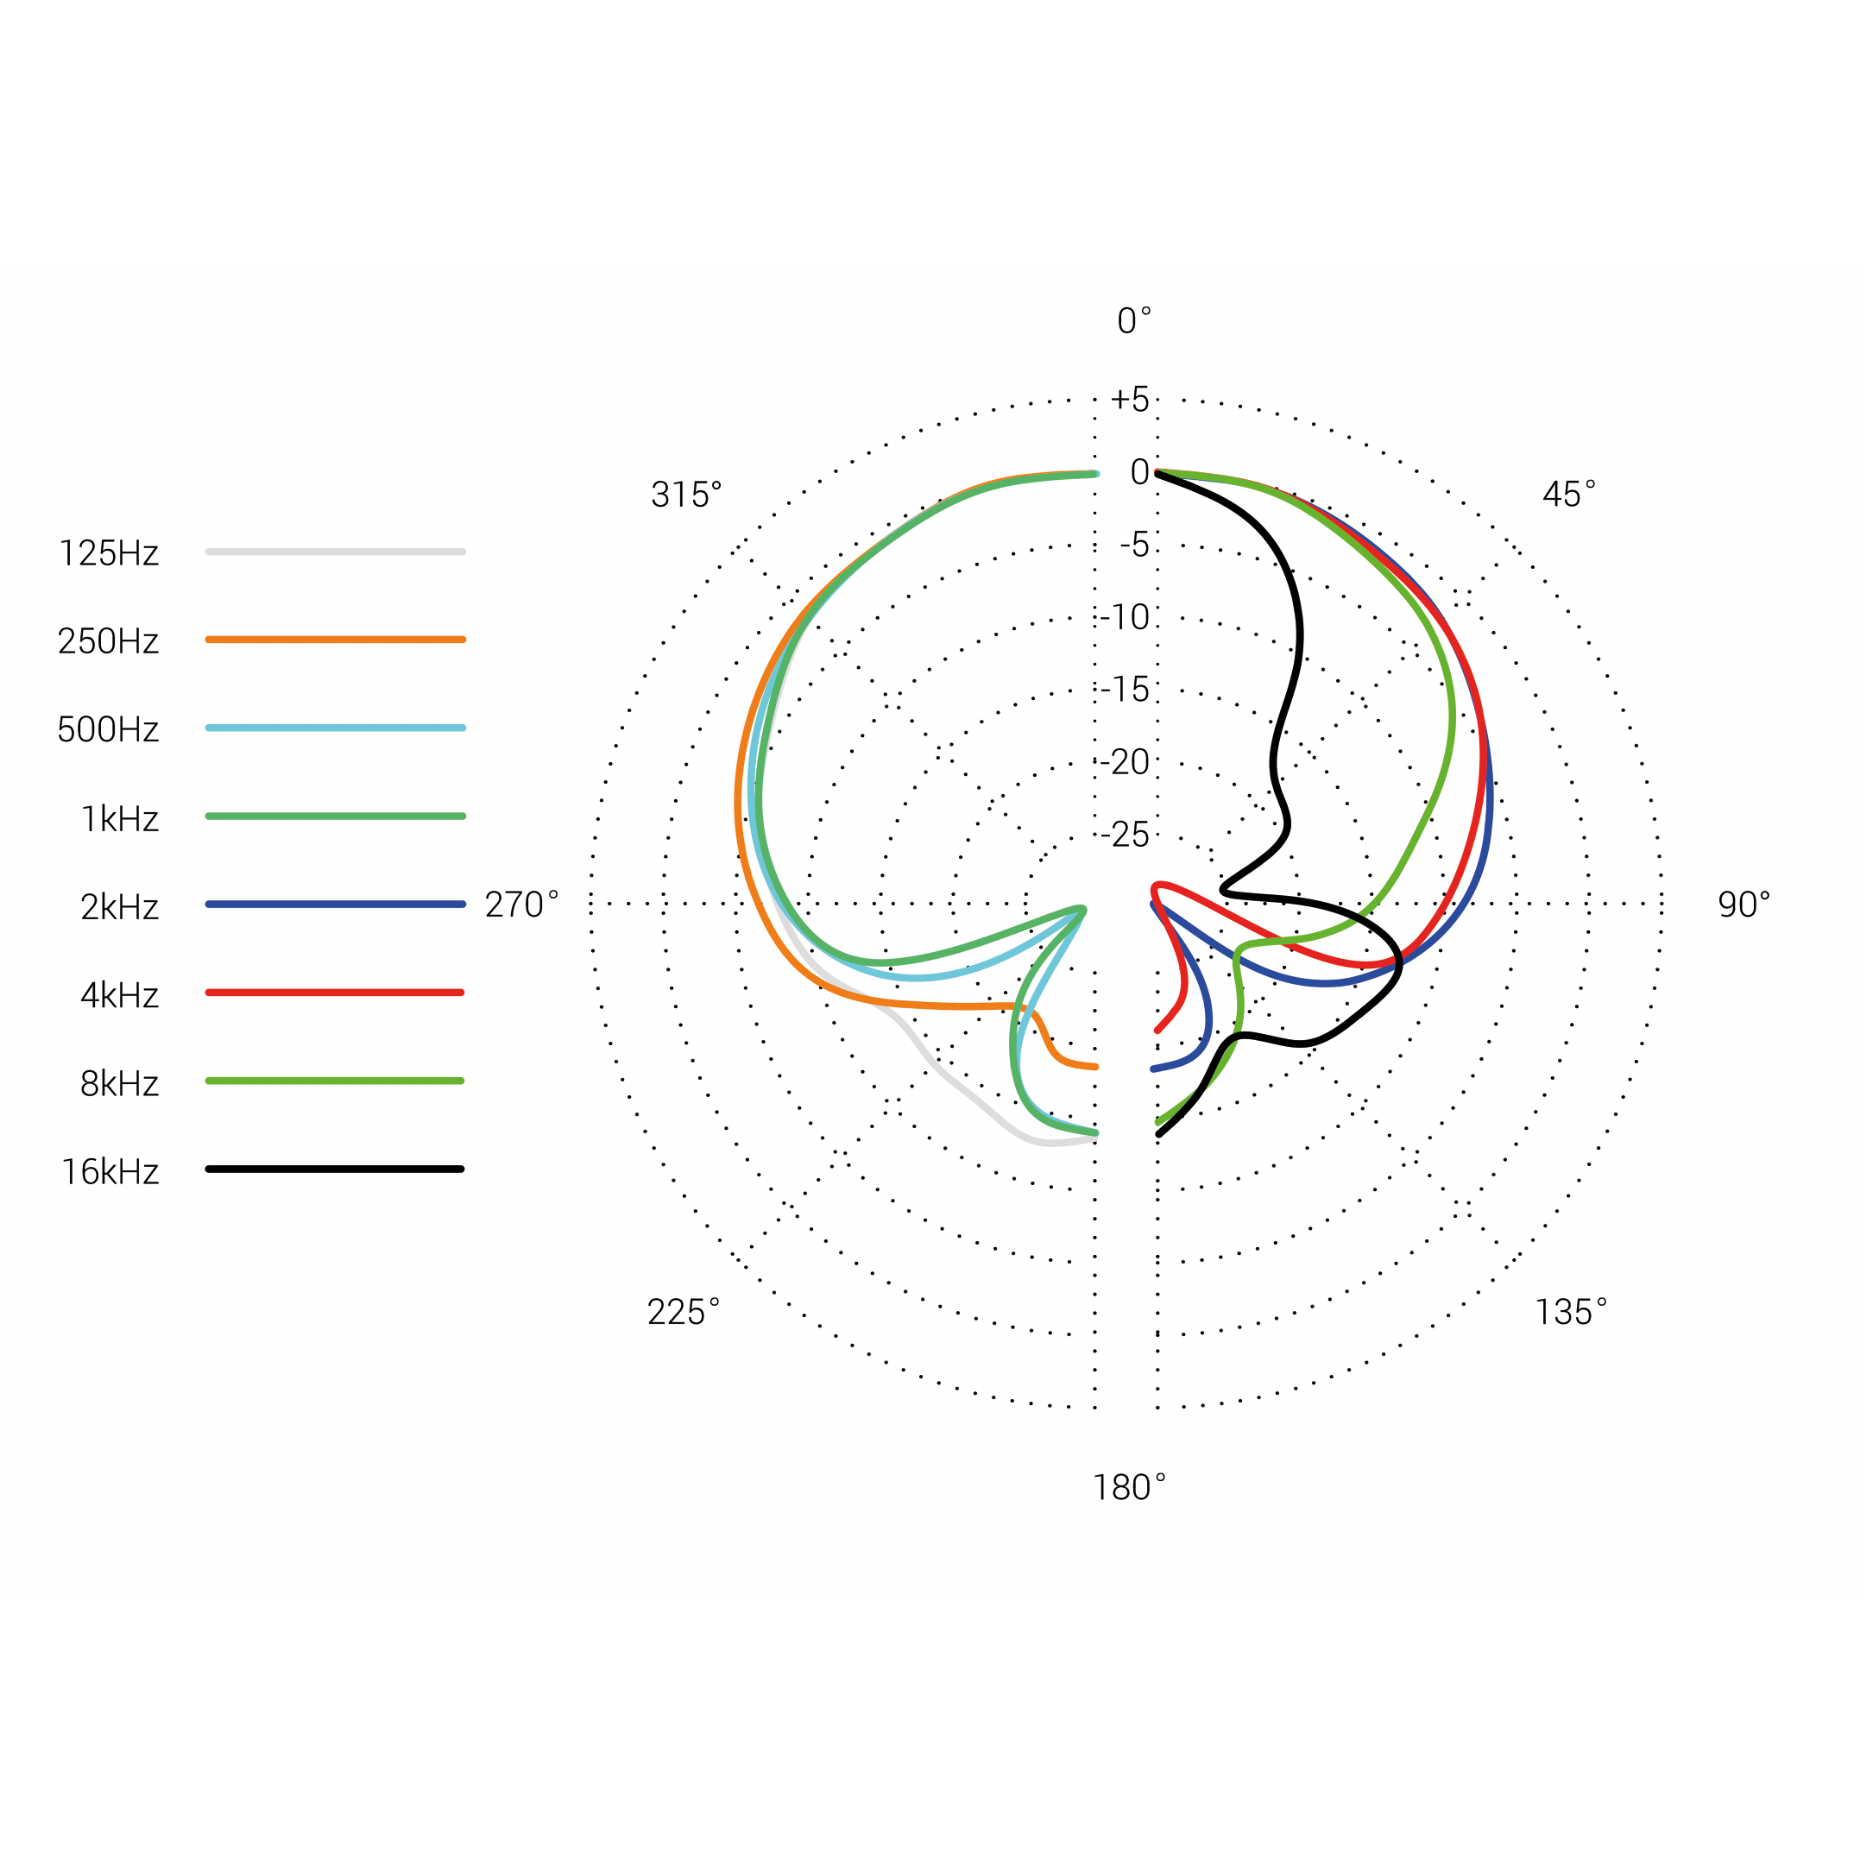Click the 0° angle label at top
1864x1864 pixels.
click(1133, 321)
